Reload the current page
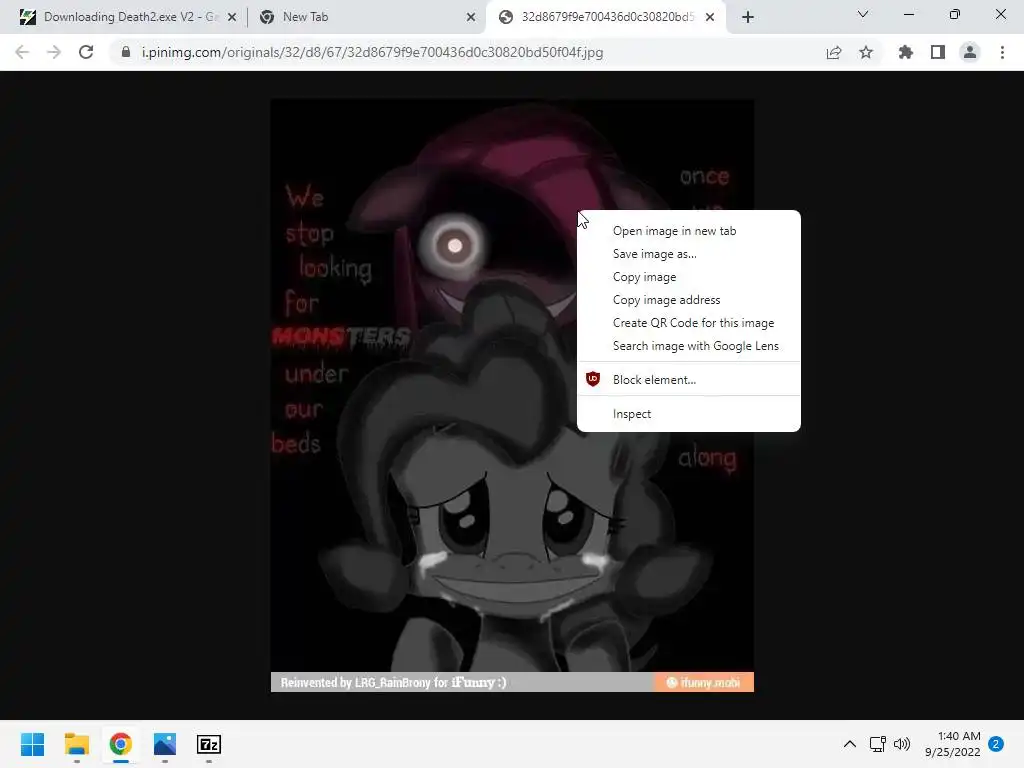 click(86, 52)
